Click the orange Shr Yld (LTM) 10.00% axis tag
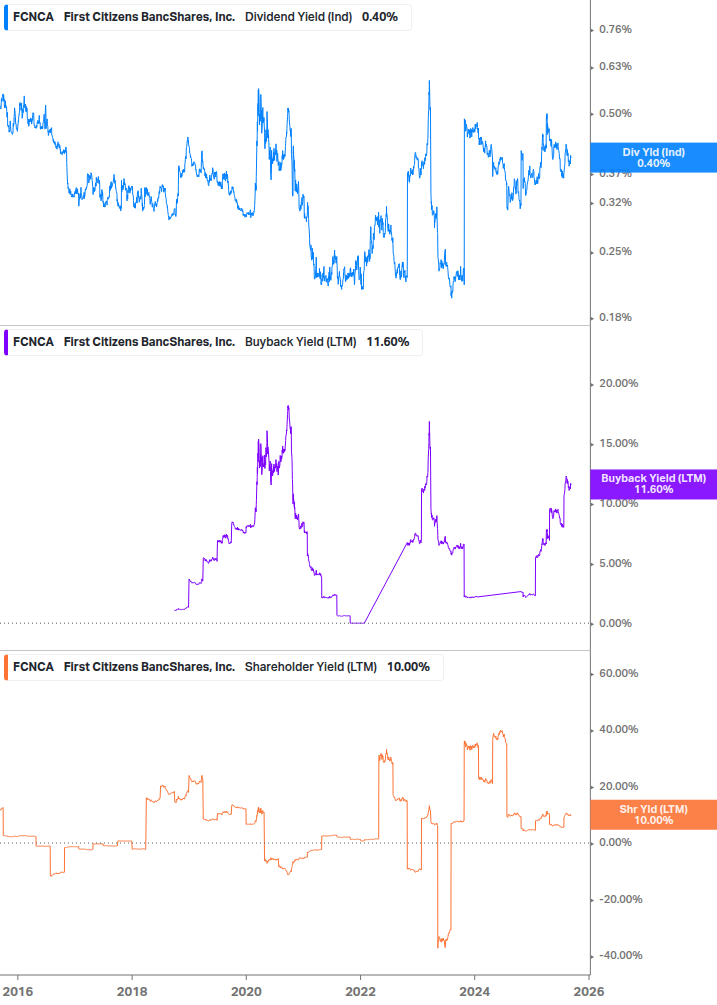717x1005 pixels. coord(653,815)
